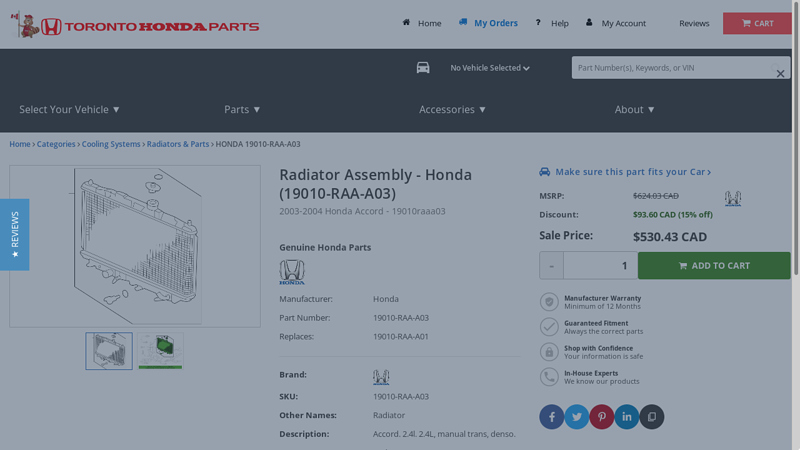The image size is (800, 450).
Task: Expand the Select Your Vehicle menu
Action: tap(69, 109)
